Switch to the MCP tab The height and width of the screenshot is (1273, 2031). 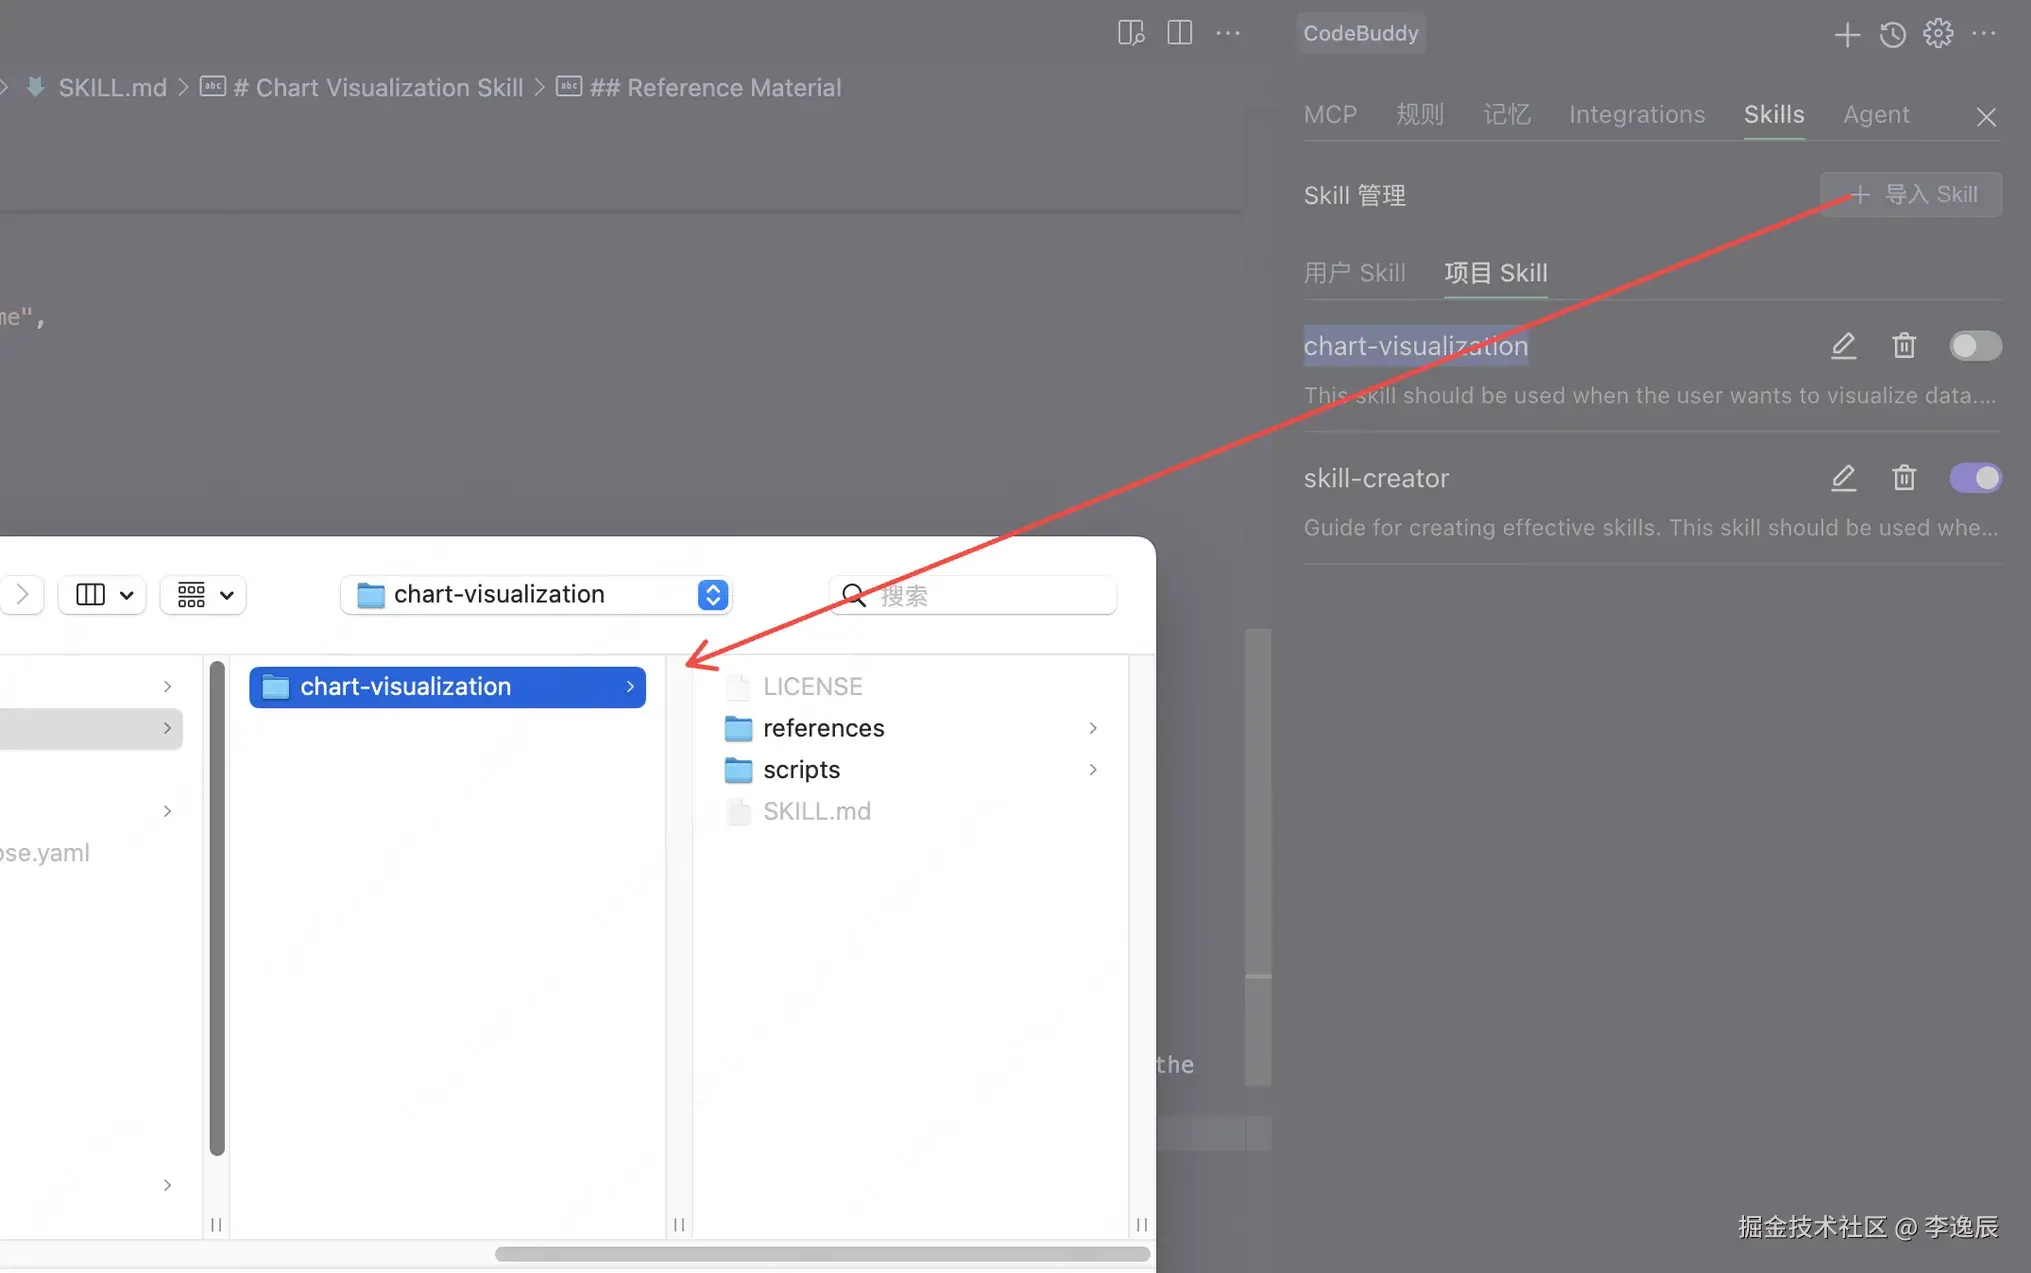tap(1329, 115)
